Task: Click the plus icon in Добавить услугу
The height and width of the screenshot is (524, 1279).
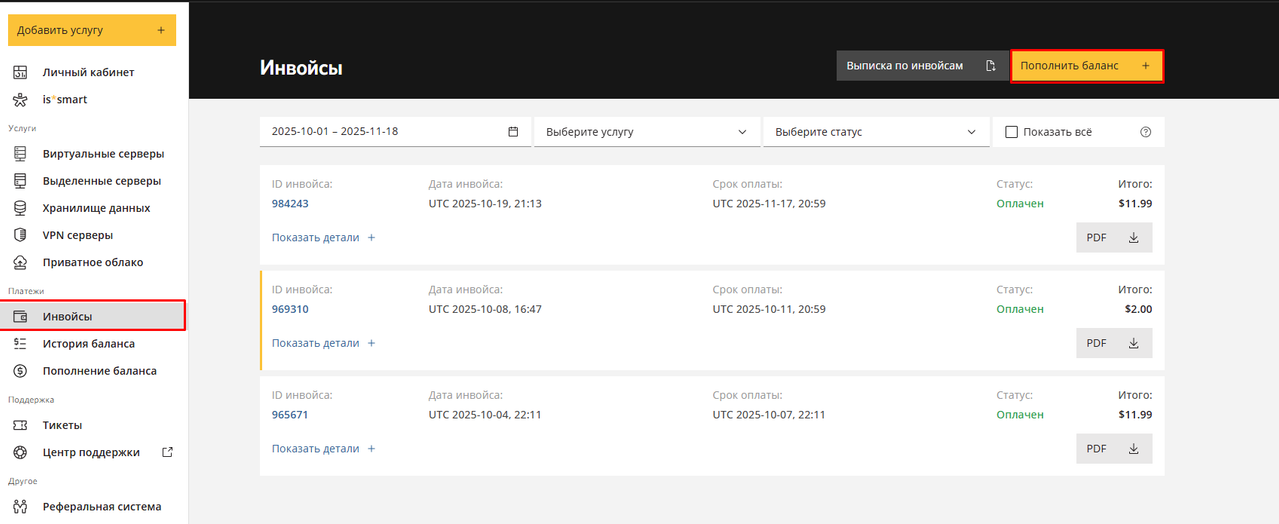Action: (x=161, y=30)
